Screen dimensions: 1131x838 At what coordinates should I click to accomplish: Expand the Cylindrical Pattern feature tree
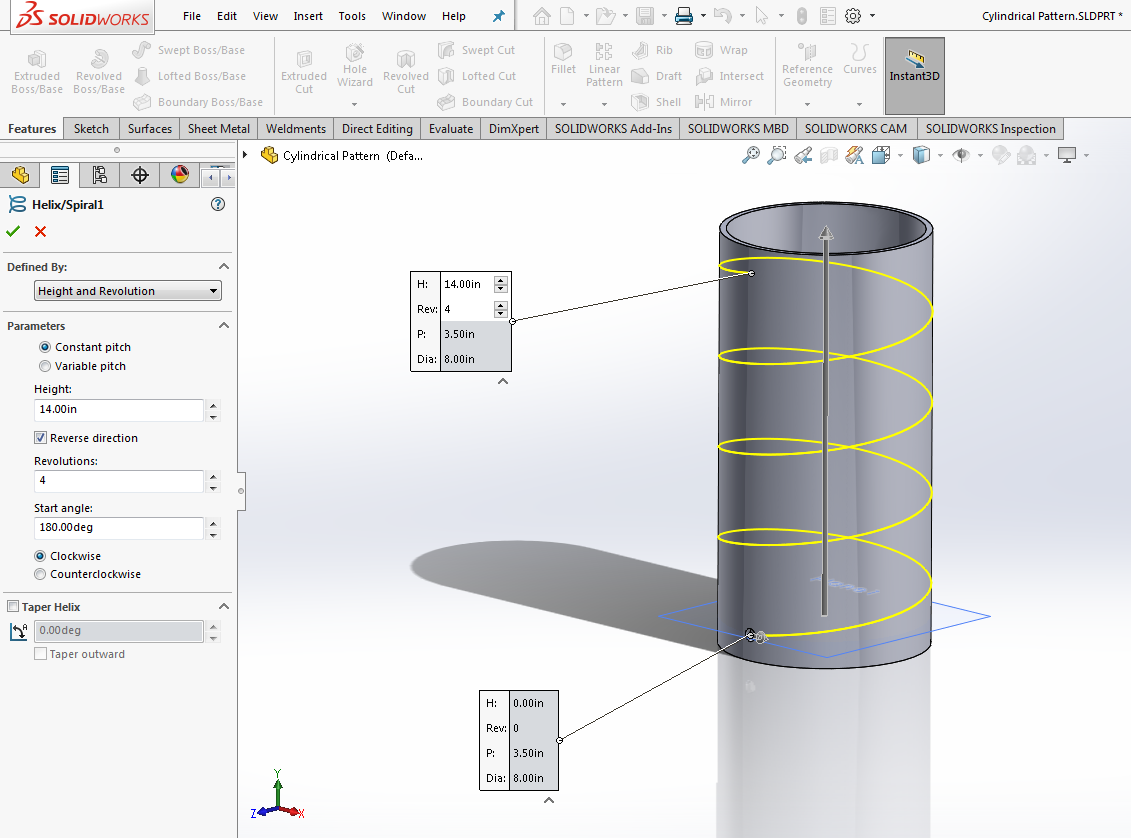[245, 155]
